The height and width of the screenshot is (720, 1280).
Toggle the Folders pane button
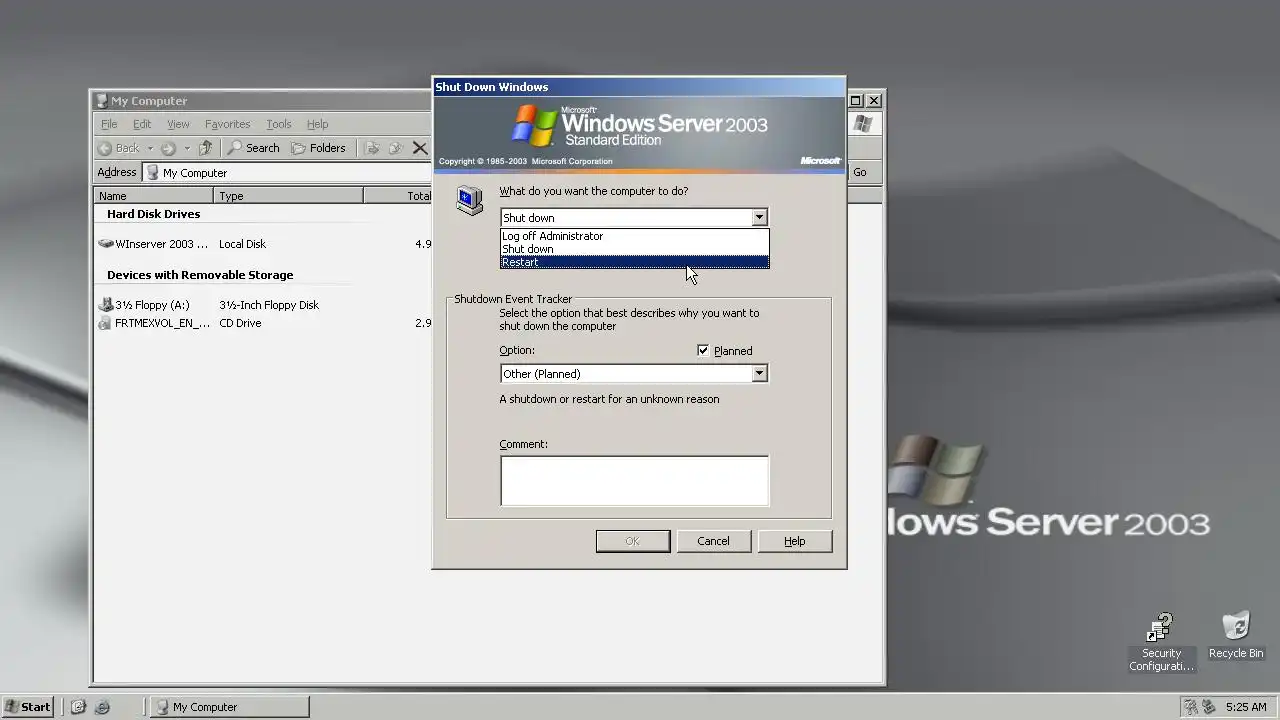tap(318, 148)
